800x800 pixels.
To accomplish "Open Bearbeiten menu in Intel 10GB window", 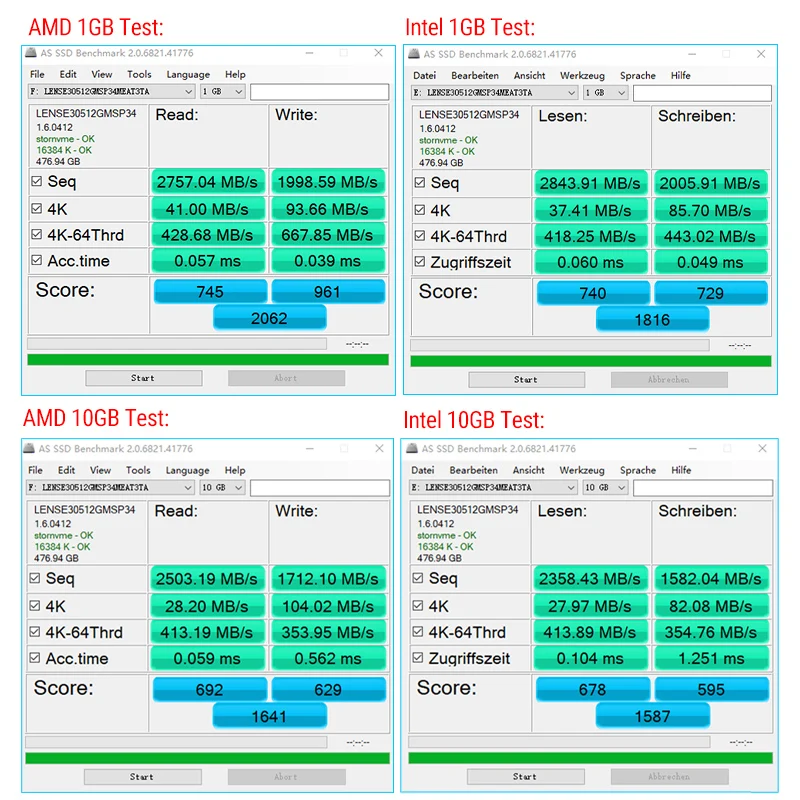I will point(473,470).
